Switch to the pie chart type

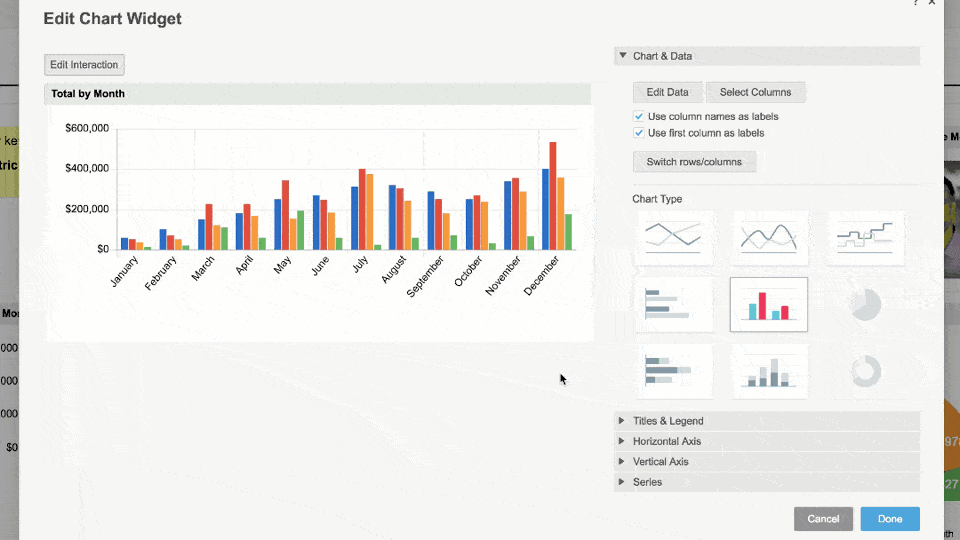pyautogui.click(x=866, y=304)
